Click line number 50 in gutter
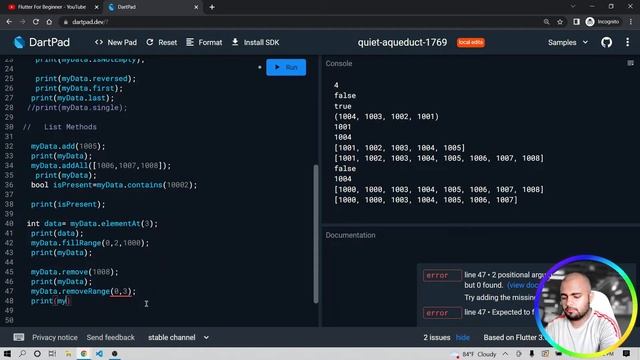Screen dimensions: 640x360 point(9,320)
